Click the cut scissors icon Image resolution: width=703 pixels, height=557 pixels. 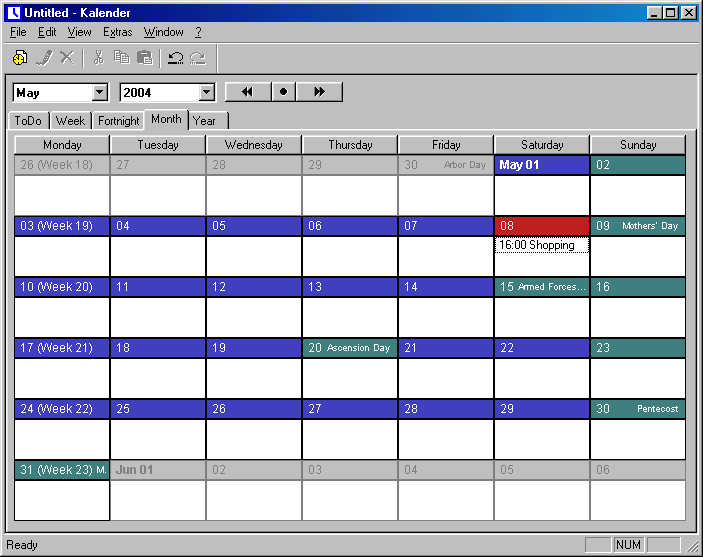pyautogui.click(x=99, y=57)
